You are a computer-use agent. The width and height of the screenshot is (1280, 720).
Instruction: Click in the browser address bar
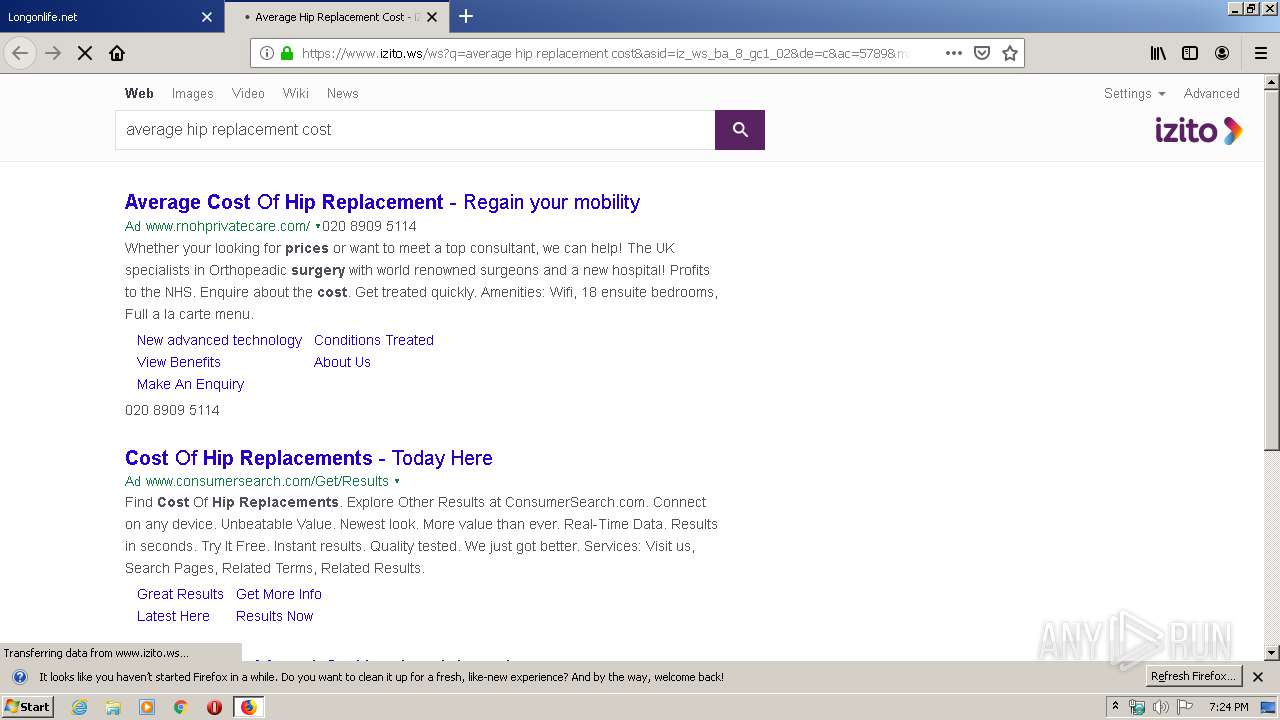[605, 53]
